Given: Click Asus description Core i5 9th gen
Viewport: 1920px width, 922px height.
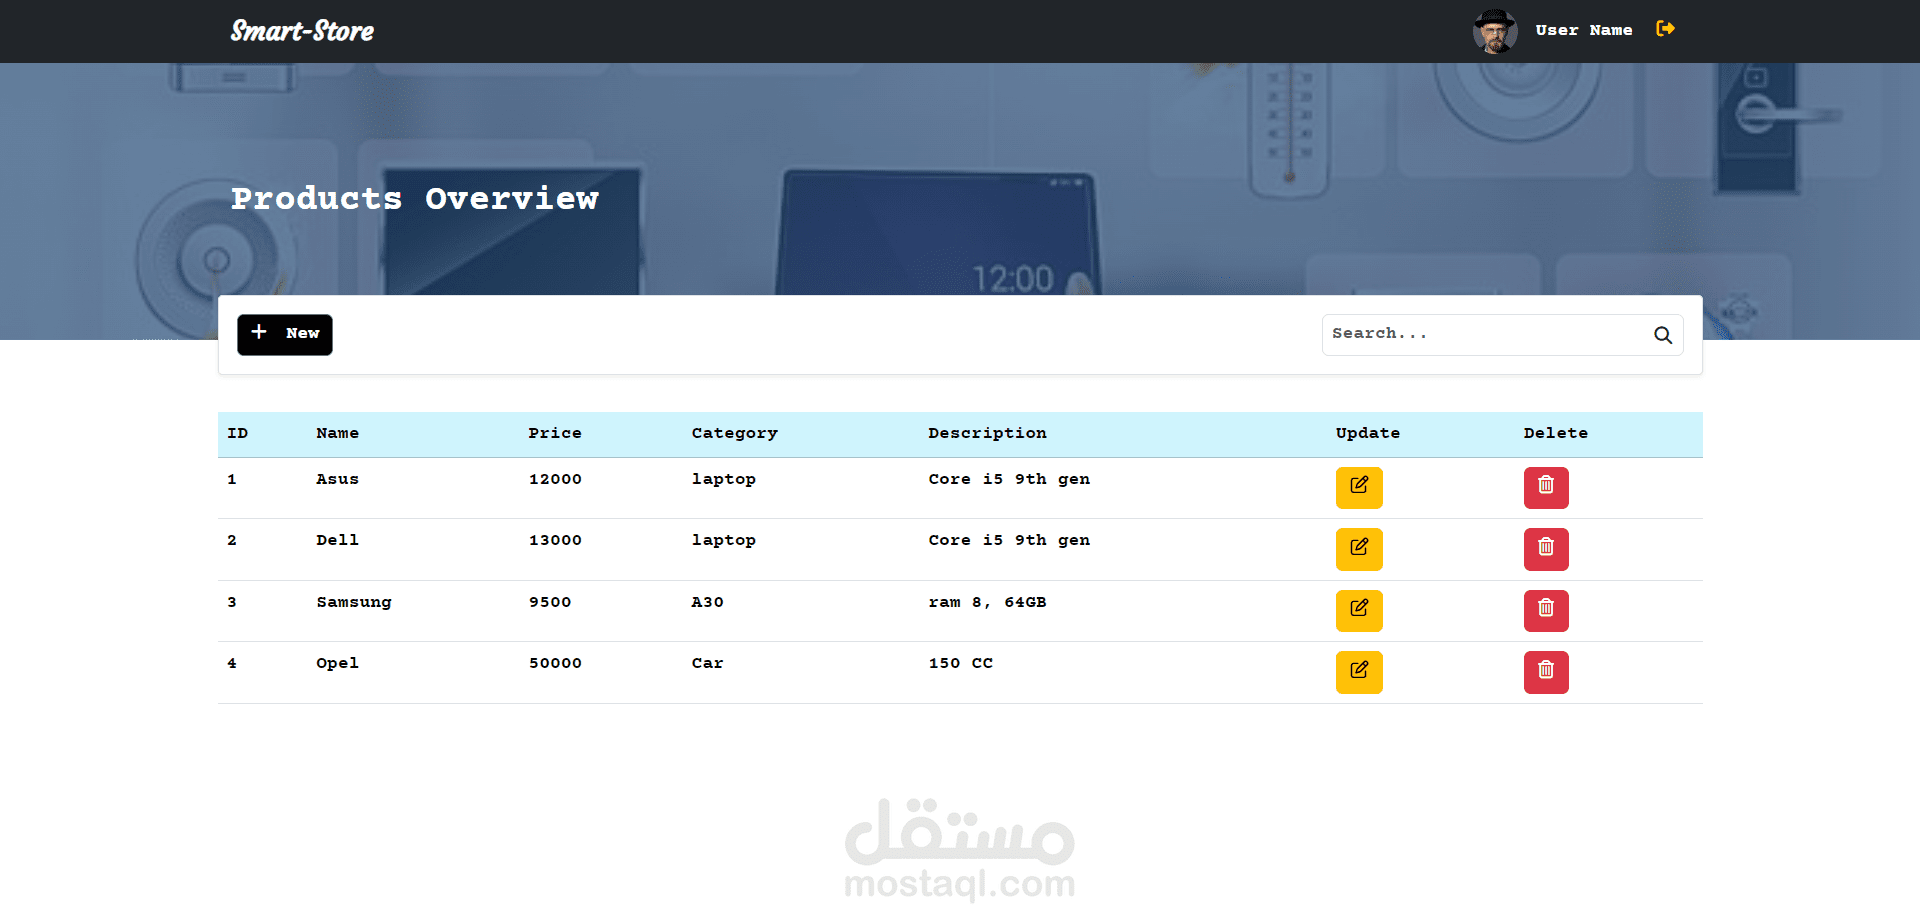Looking at the screenshot, I should [x=1009, y=479].
